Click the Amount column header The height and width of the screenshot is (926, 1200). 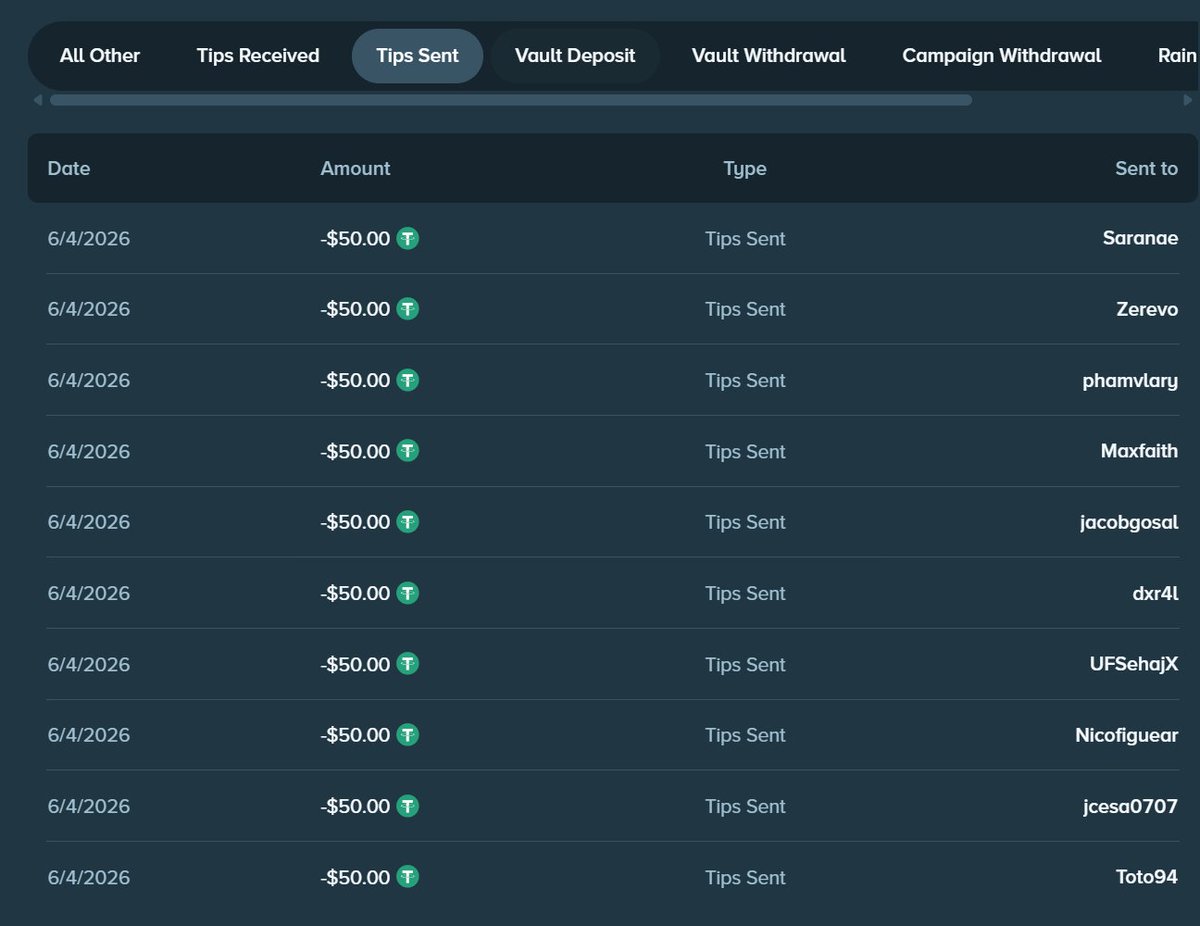tap(355, 169)
